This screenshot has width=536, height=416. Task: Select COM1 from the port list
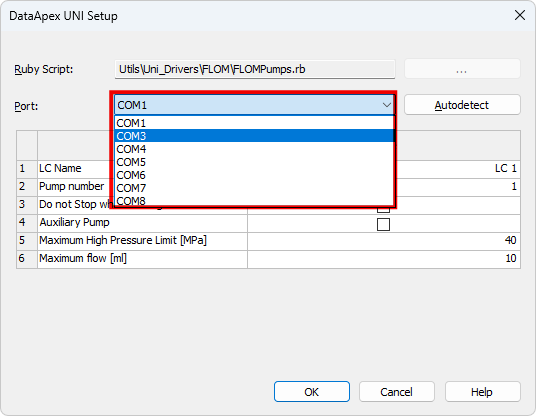[x=254, y=123]
